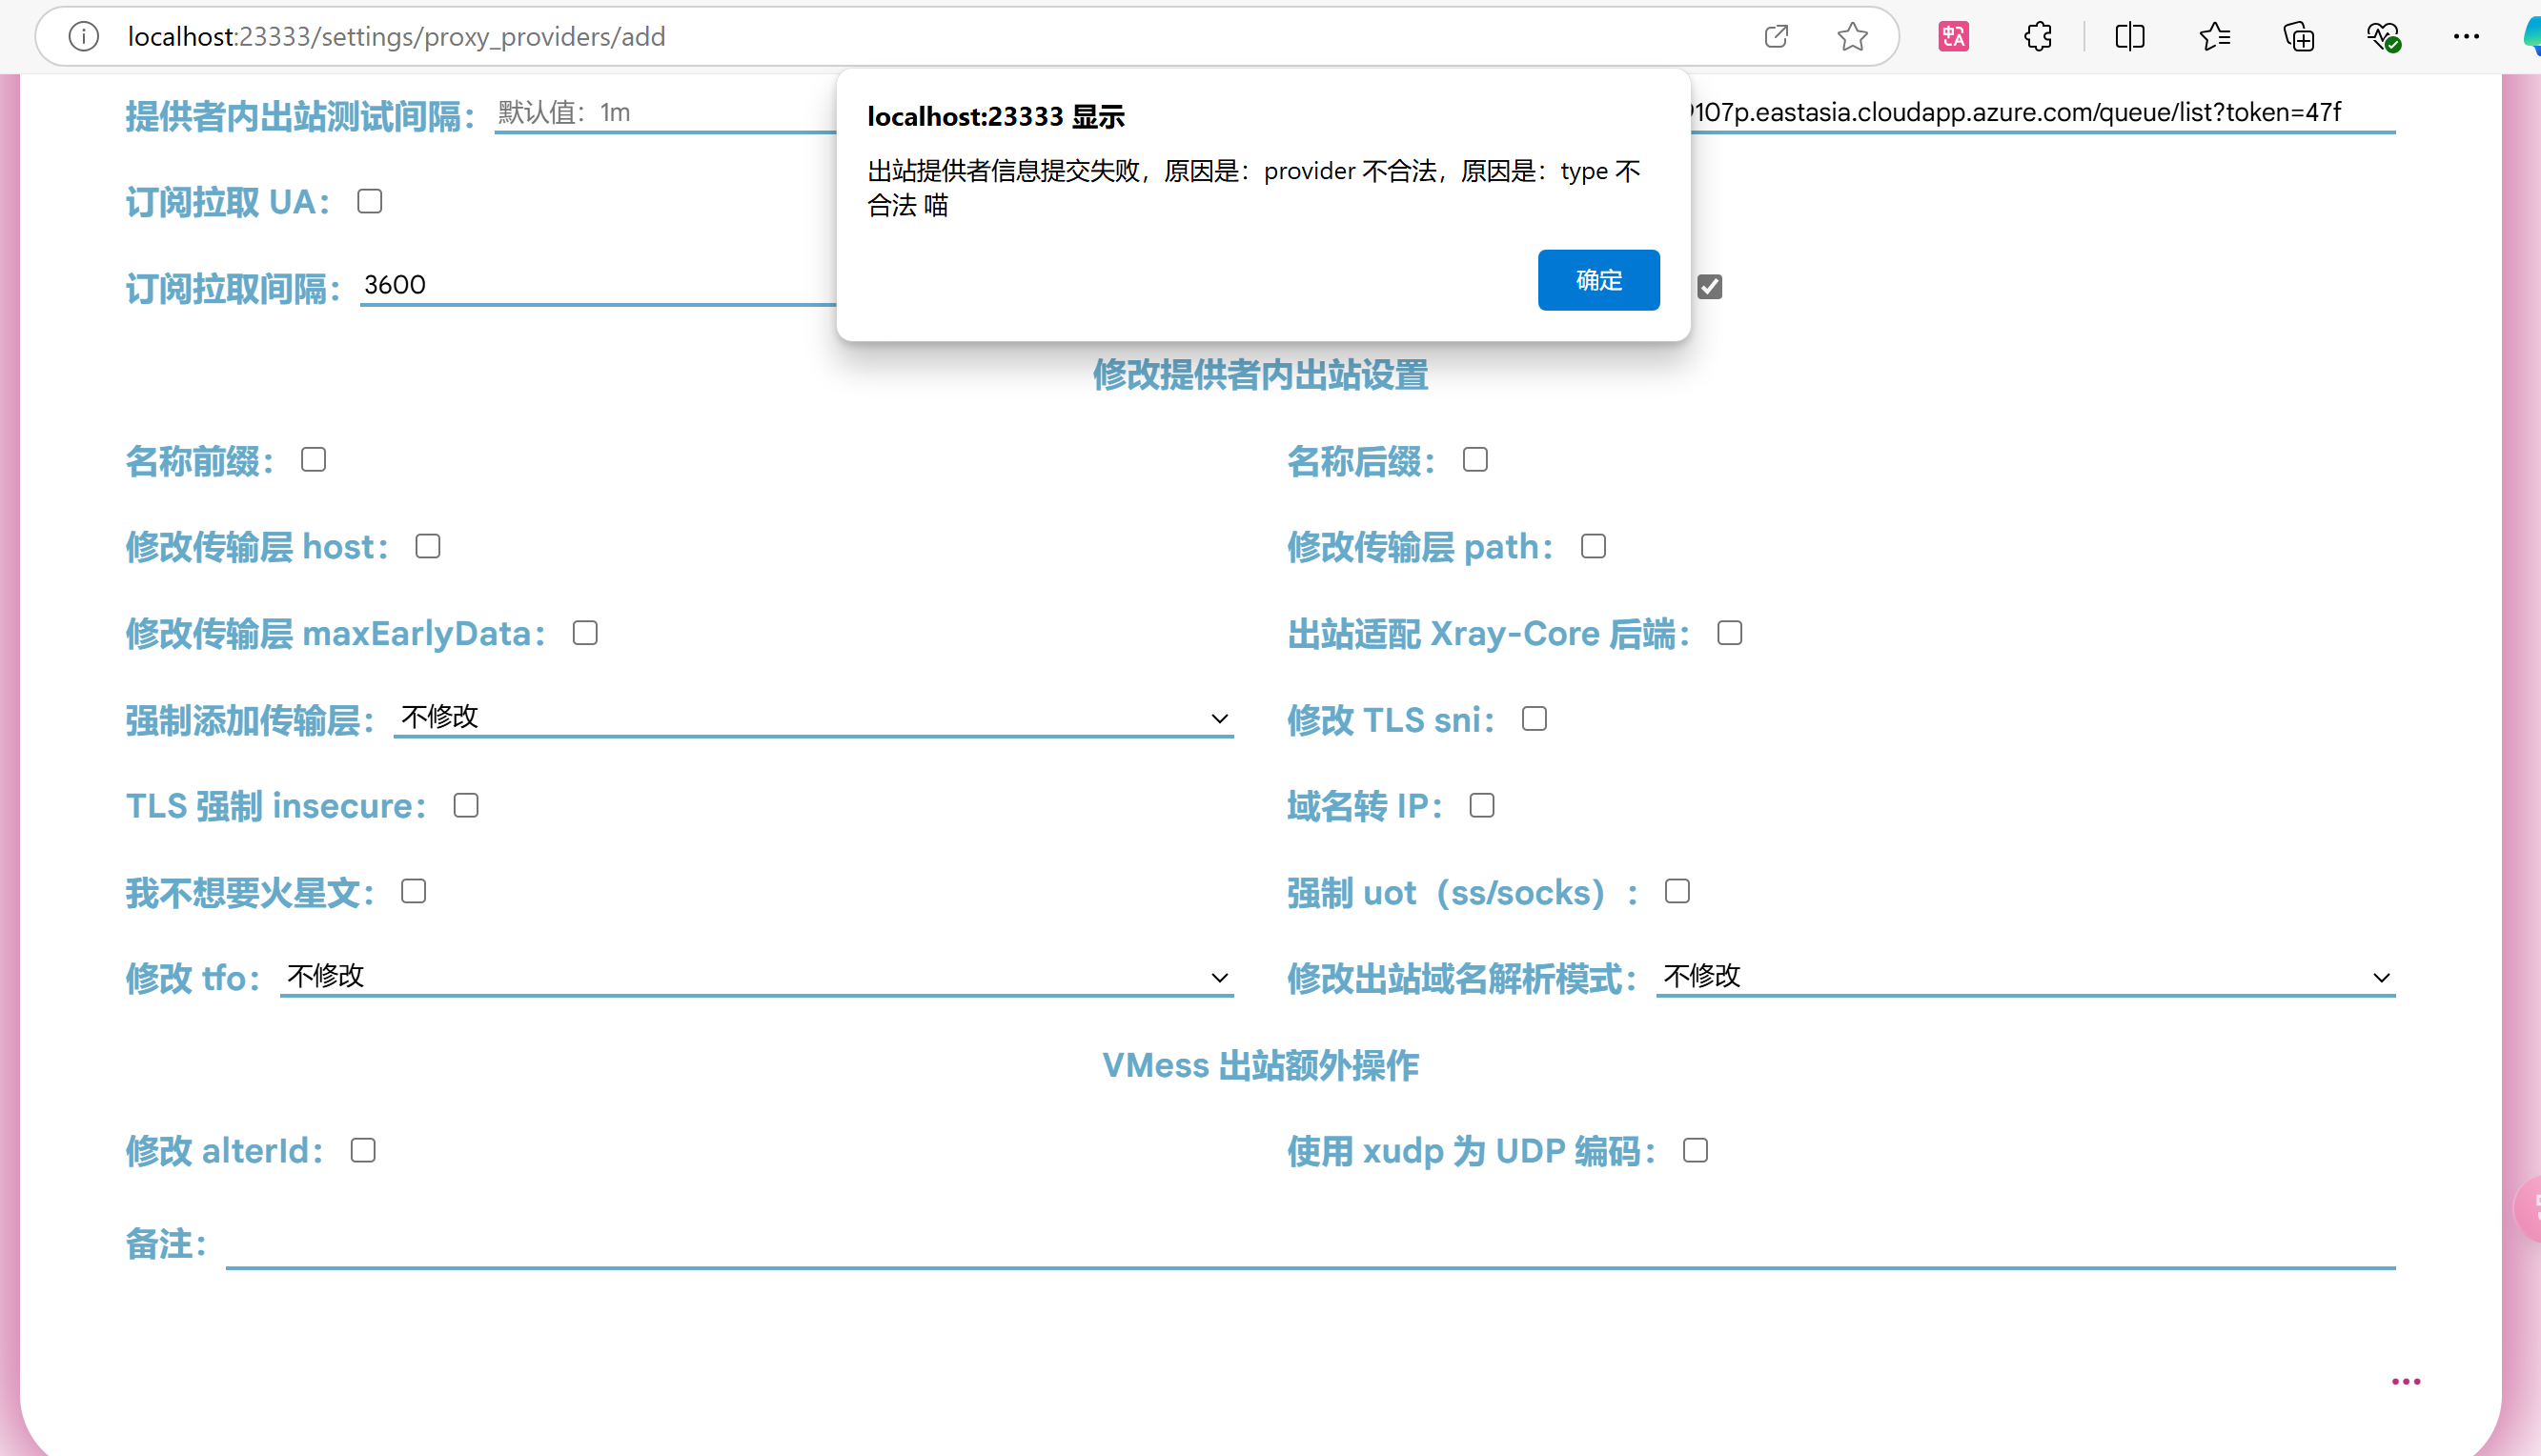
Task: Tick the 修改 TLS sni checkbox
Action: [x=1534, y=719]
